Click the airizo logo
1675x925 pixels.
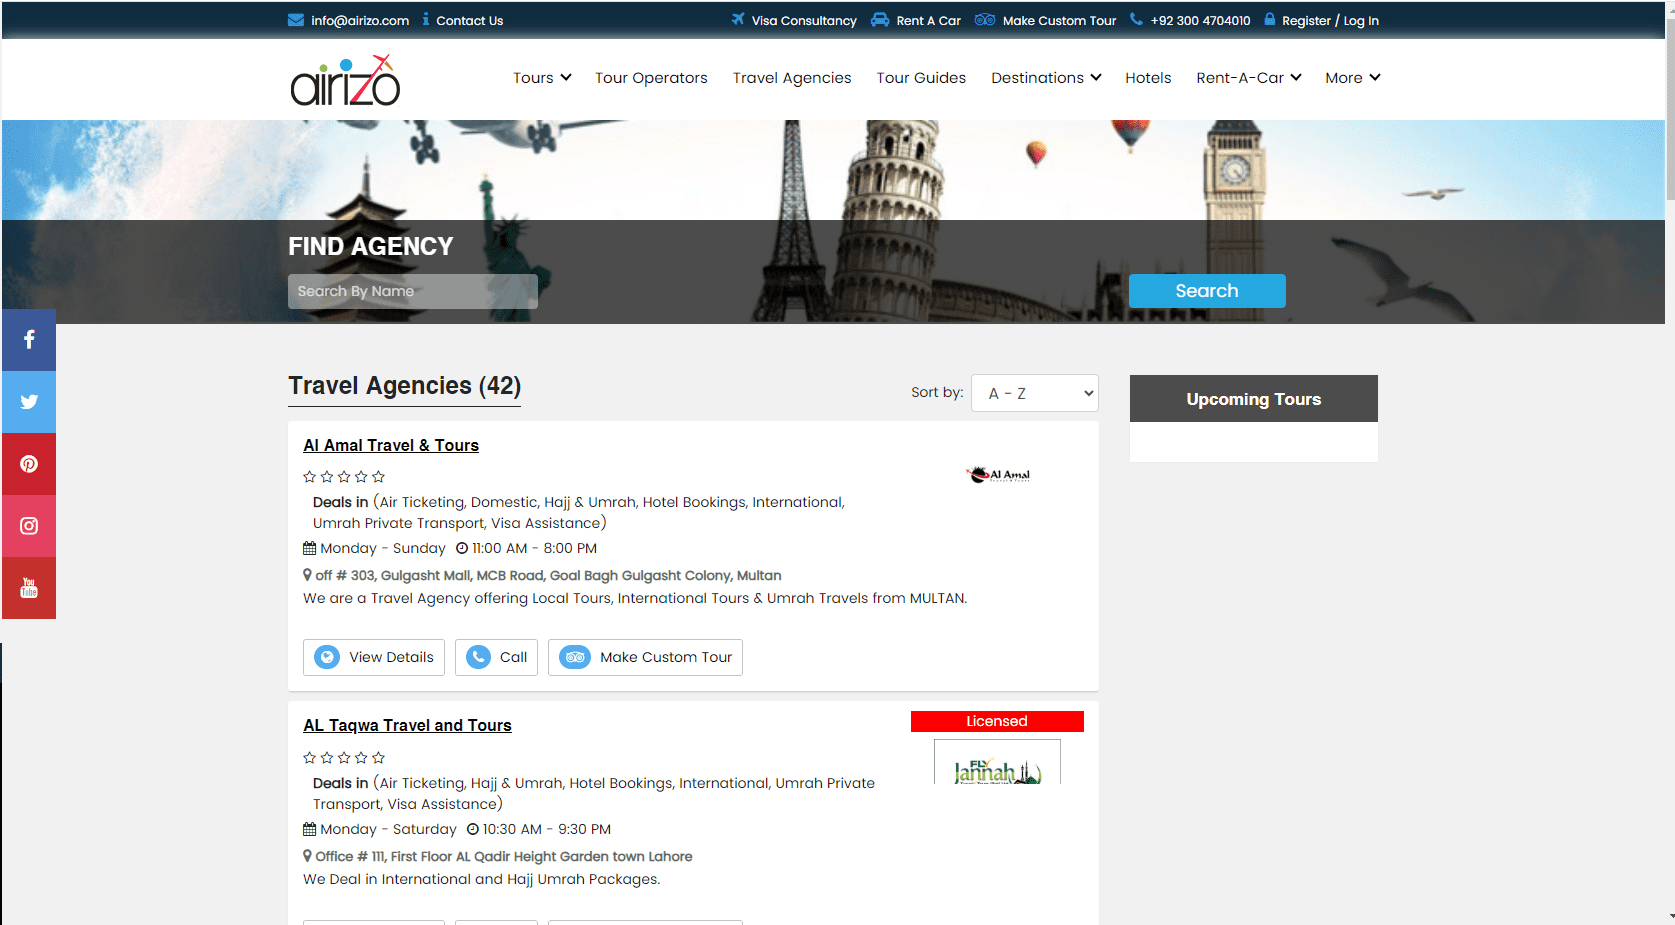tap(345, 81)
